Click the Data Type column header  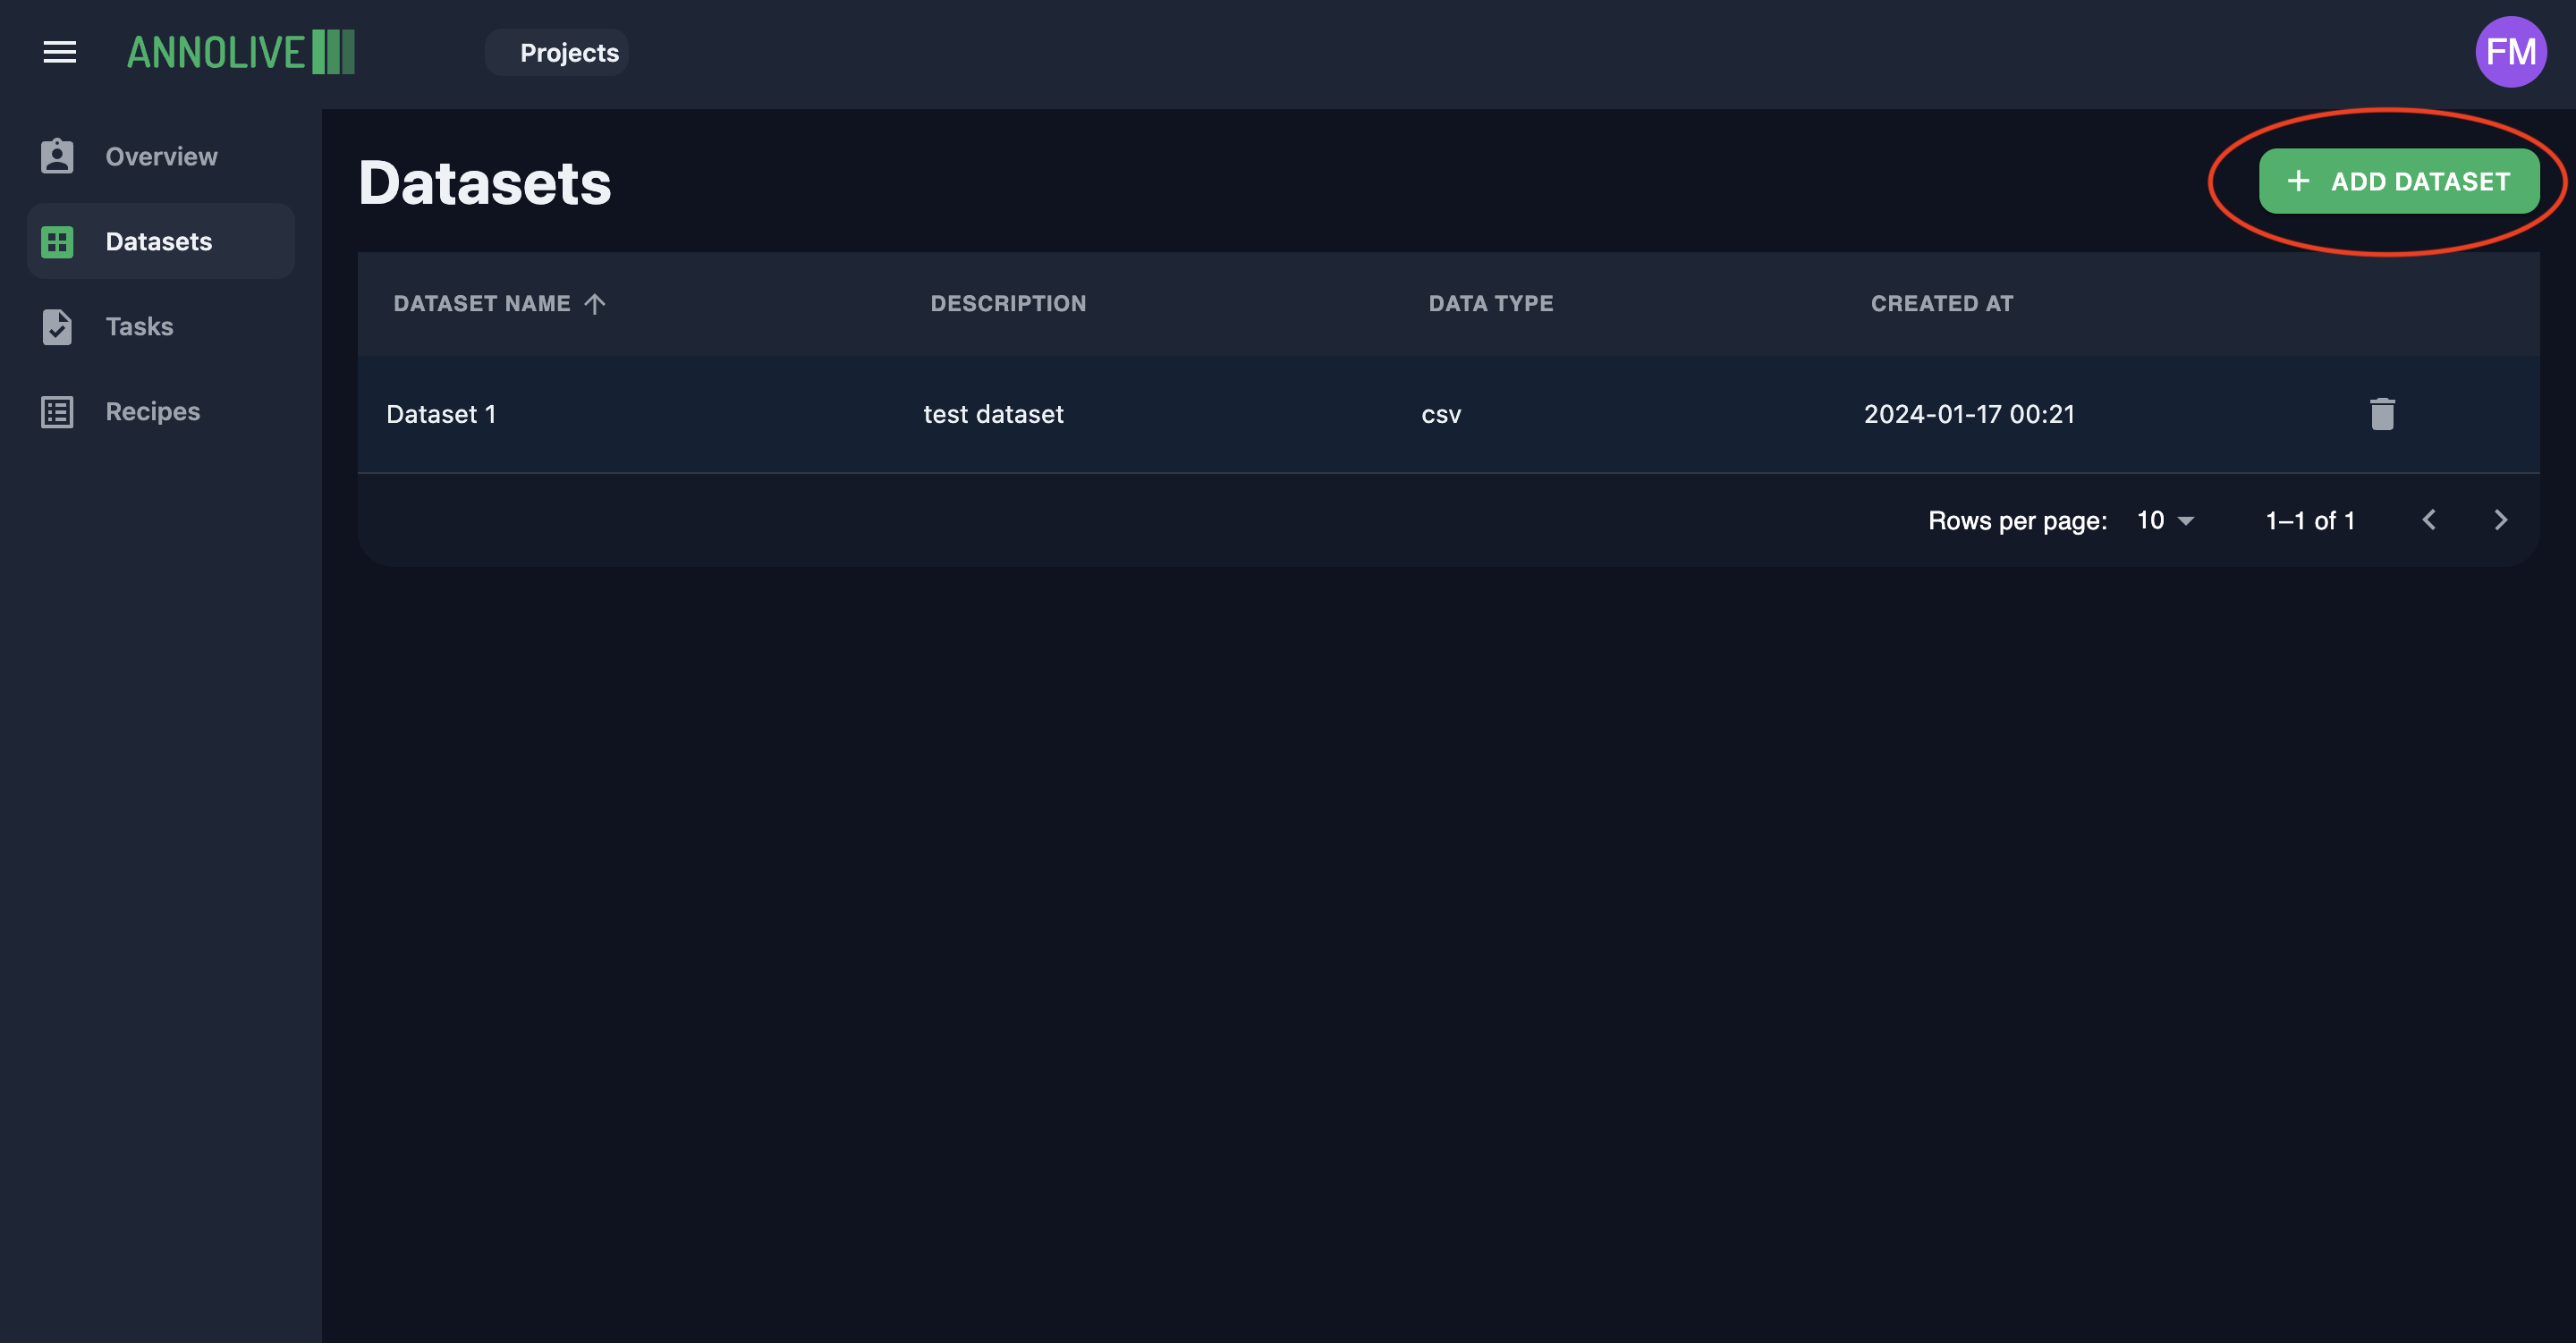(1491, 303)
